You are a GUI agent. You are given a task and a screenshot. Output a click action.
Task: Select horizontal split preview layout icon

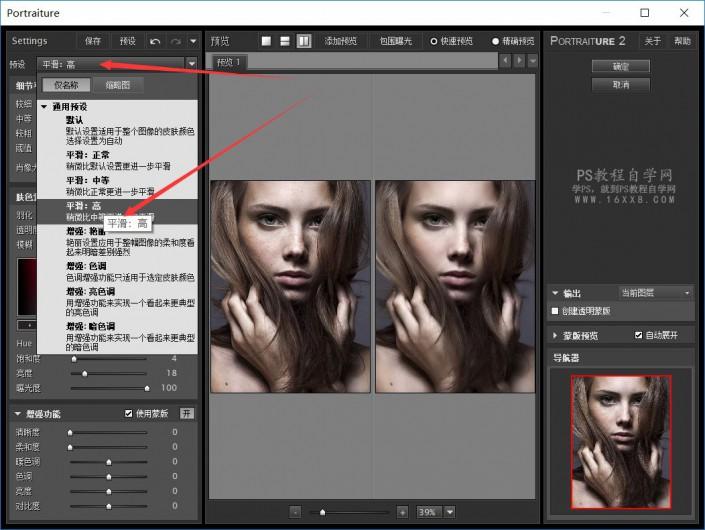click(x=284, y=41)
